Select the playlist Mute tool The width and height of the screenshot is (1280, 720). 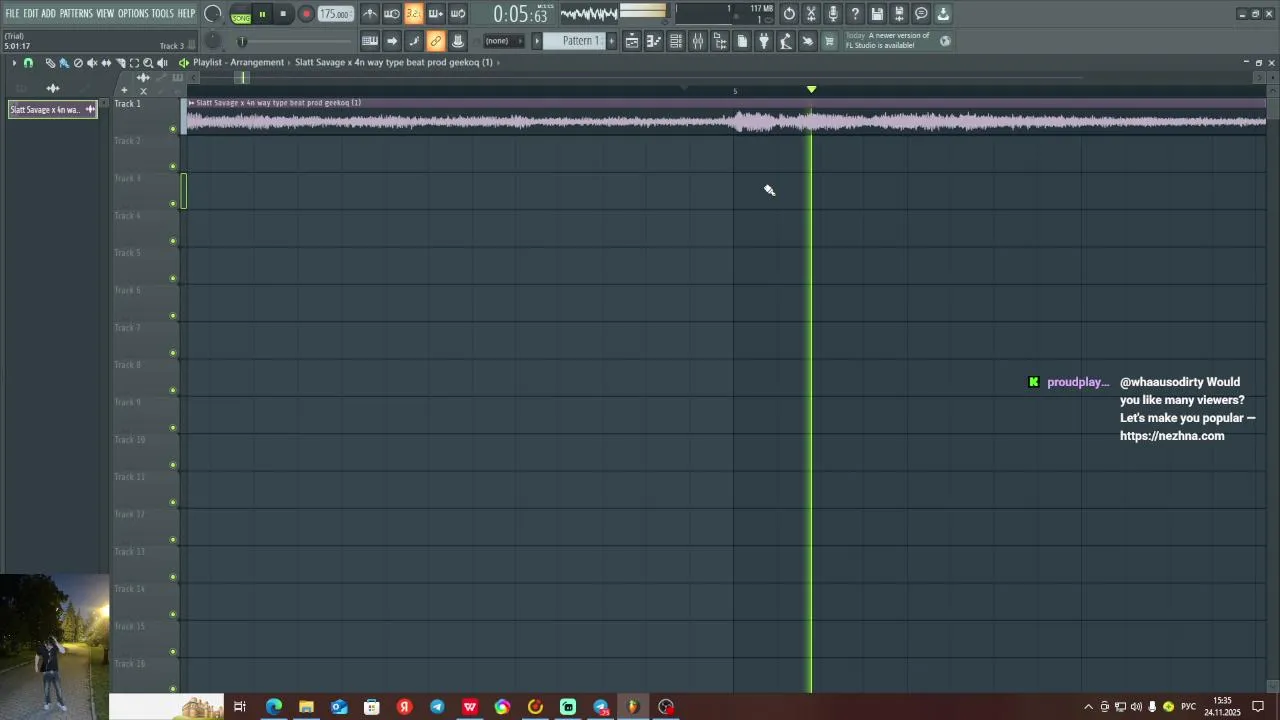point(92,63)
